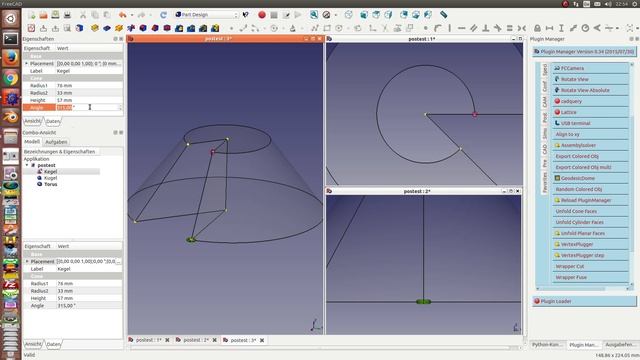The height and width of the screenshot is (360, 640).
Task: Click the Parallel constraint icon
Action: click(x=473, y=28)
